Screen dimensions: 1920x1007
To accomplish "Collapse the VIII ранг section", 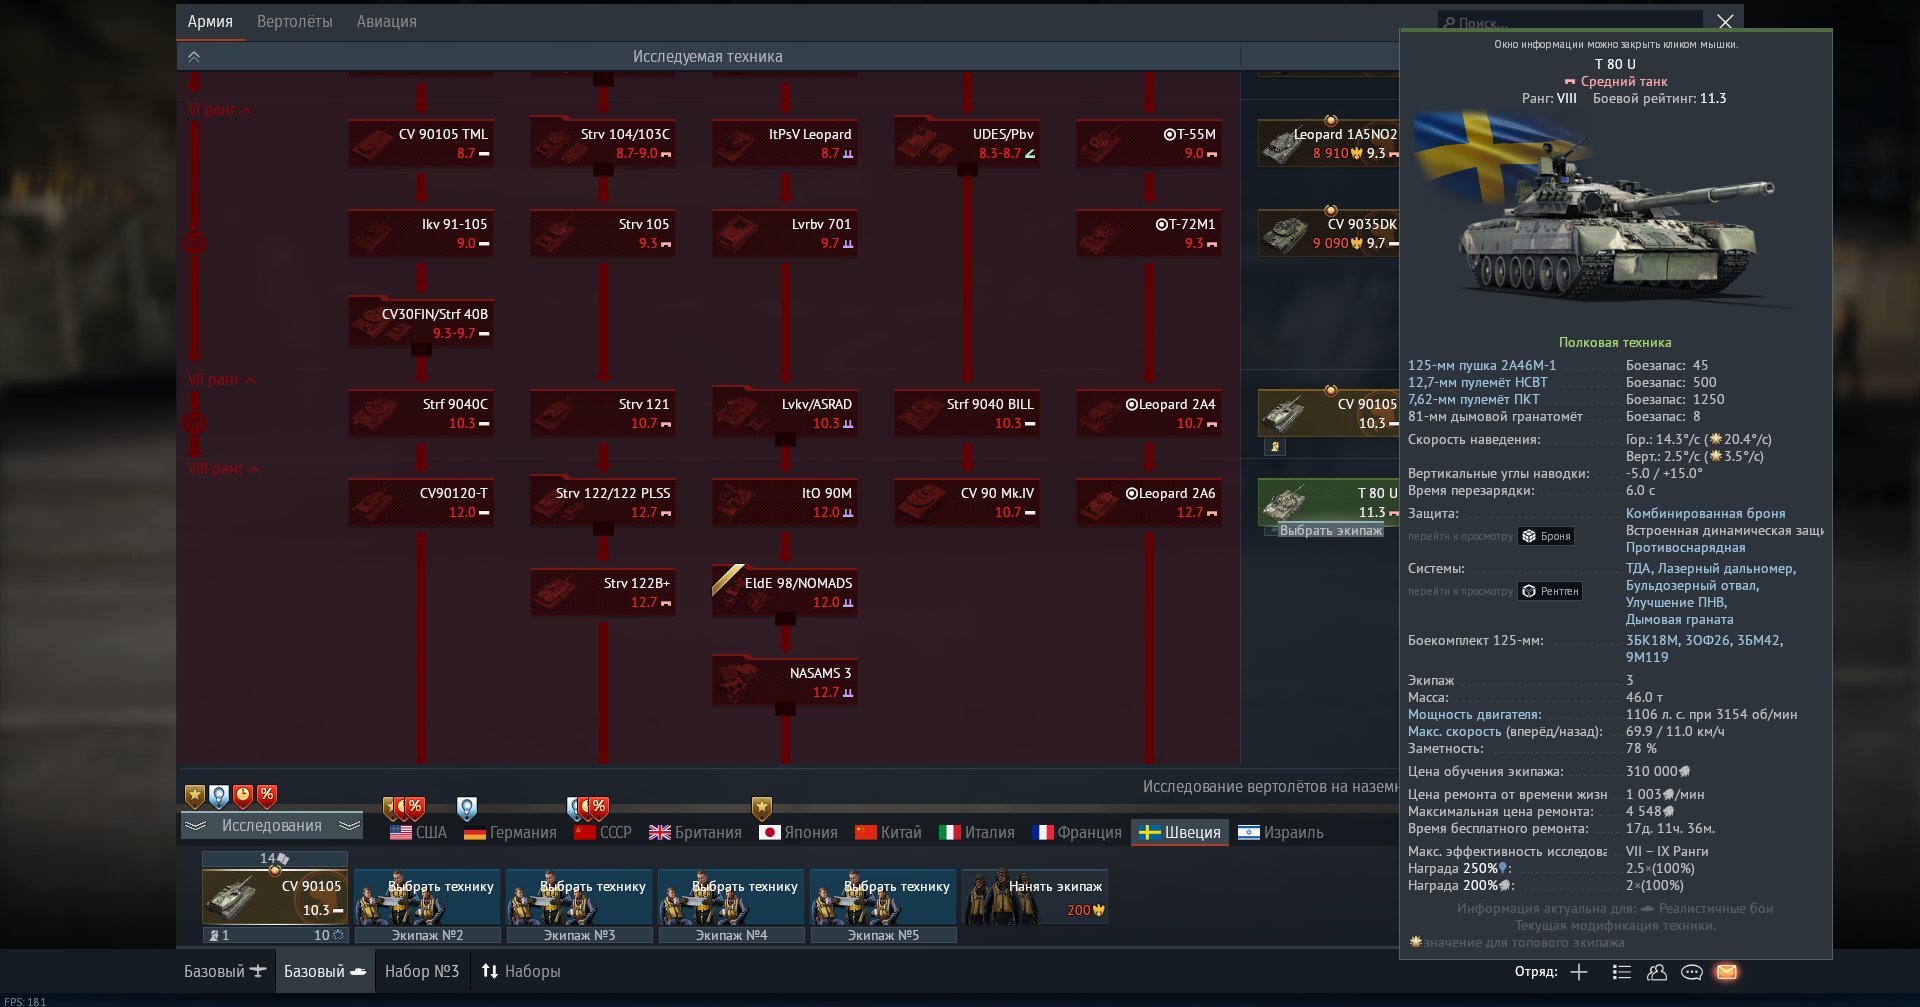I will click(x=224, y=469).
